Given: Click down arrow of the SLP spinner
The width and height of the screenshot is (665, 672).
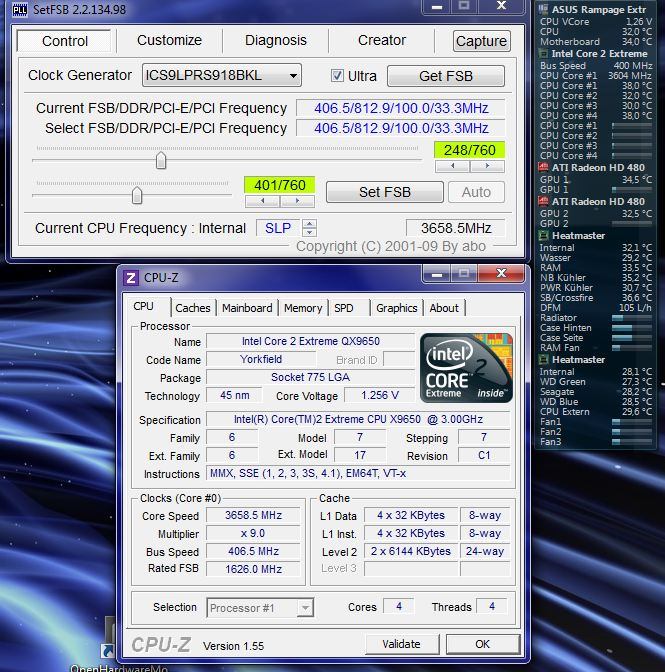Looking at the screenshot, I should tap(309, 232).
